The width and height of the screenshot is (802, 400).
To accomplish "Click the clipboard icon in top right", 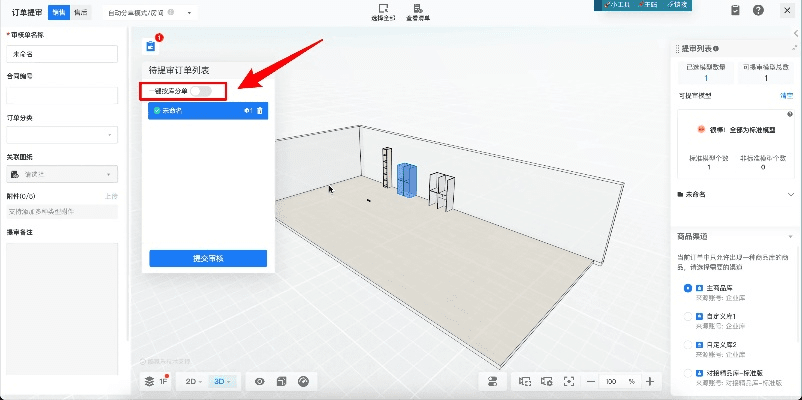I will [x=735, y=10].
